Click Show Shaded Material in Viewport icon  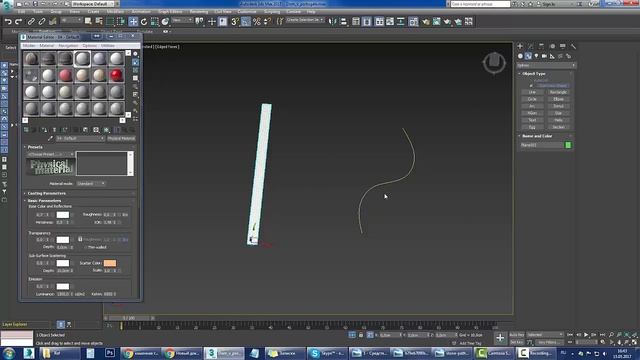107,130
